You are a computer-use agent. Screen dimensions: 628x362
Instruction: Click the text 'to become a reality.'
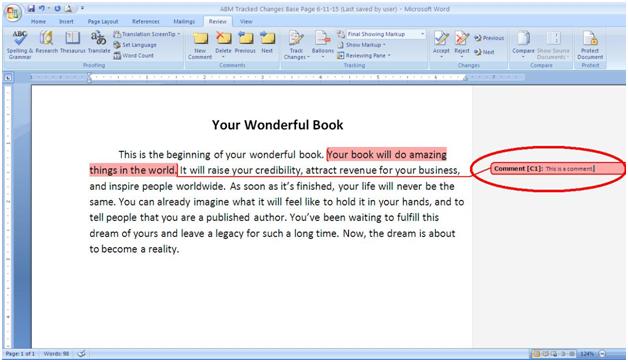pos(134,249)
